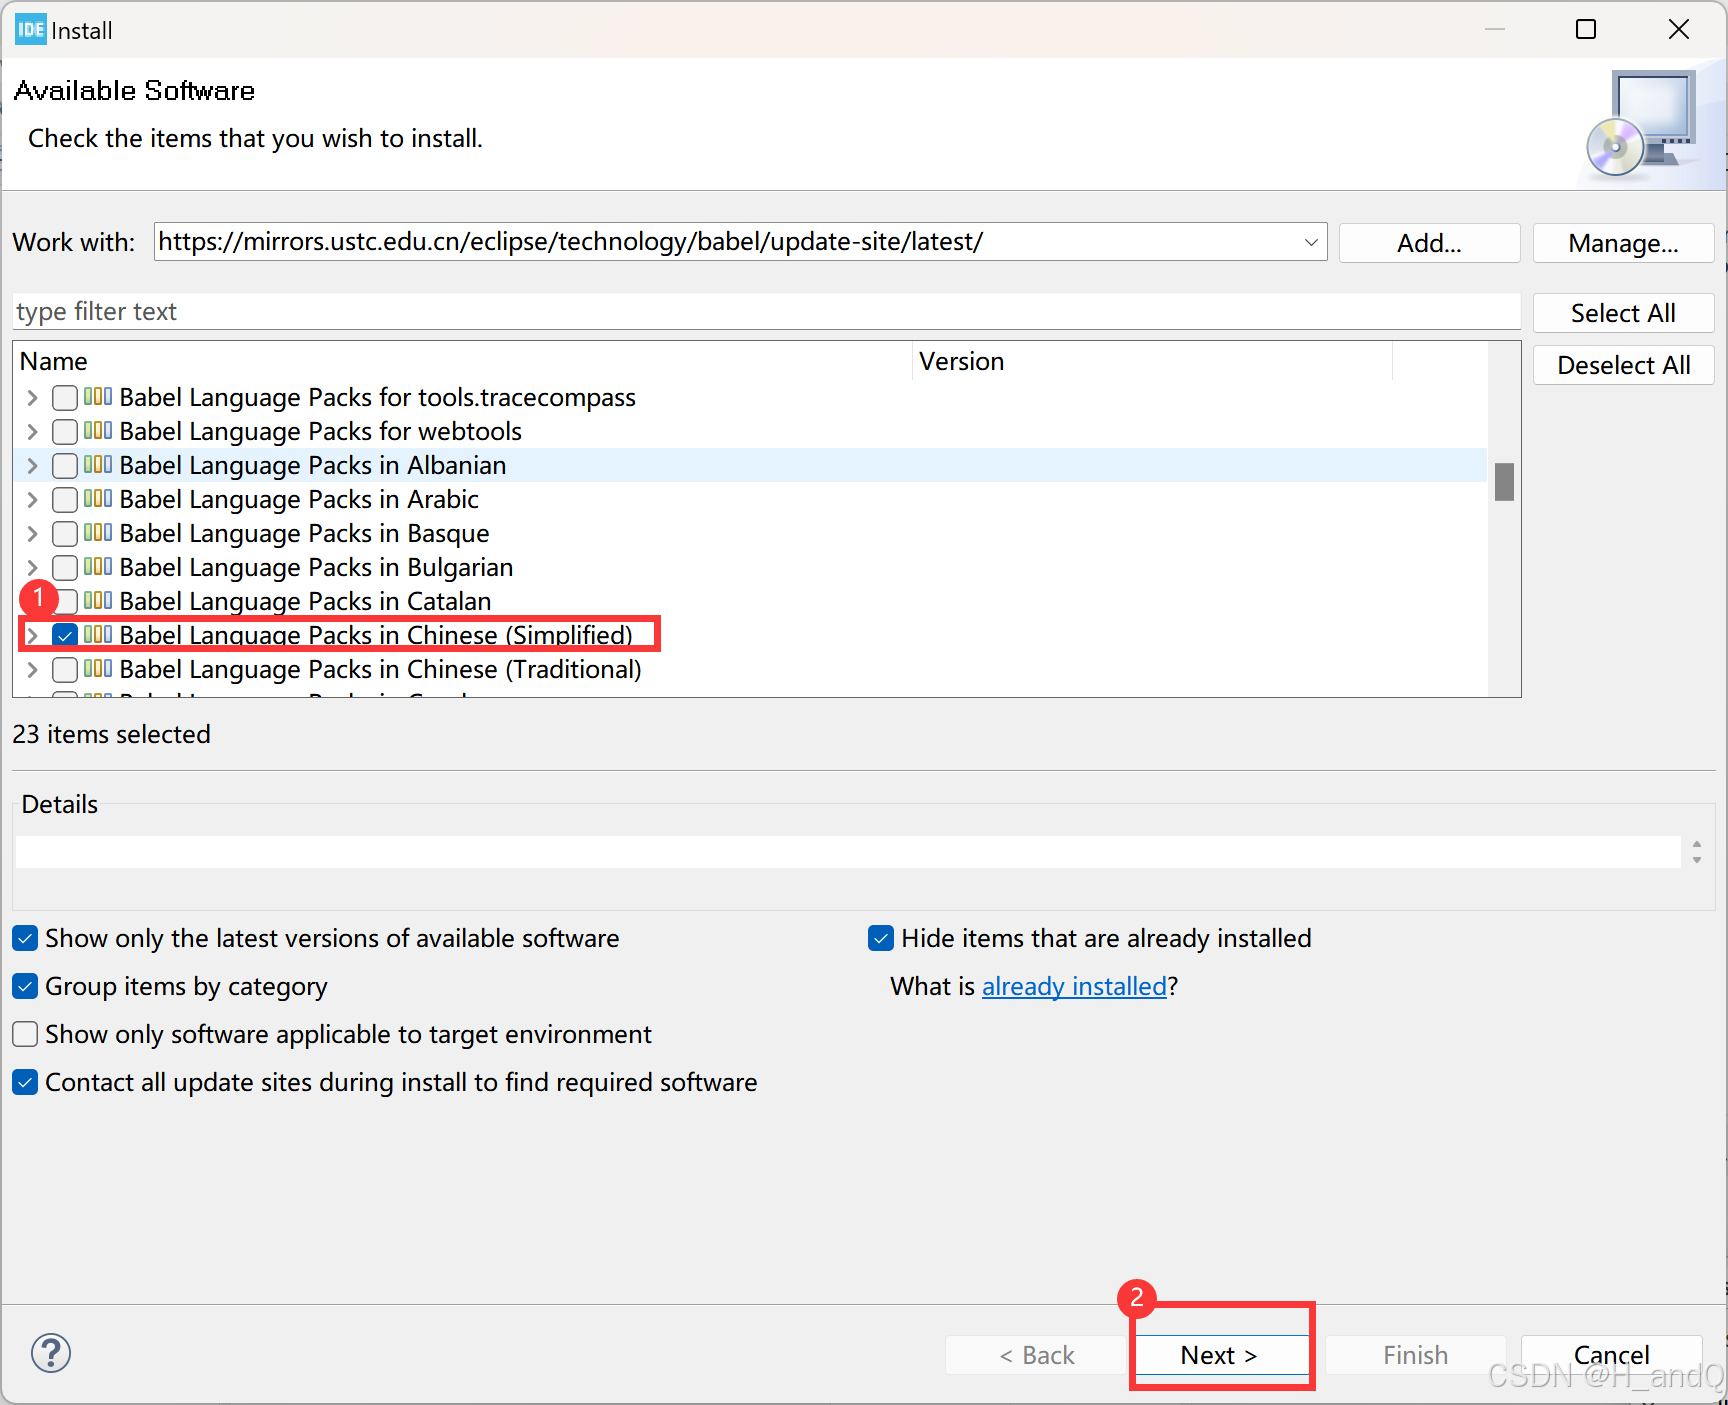1728x1405 pixels.
Task: Click category icon for Catalan pack
Action: tap(98, 600)
